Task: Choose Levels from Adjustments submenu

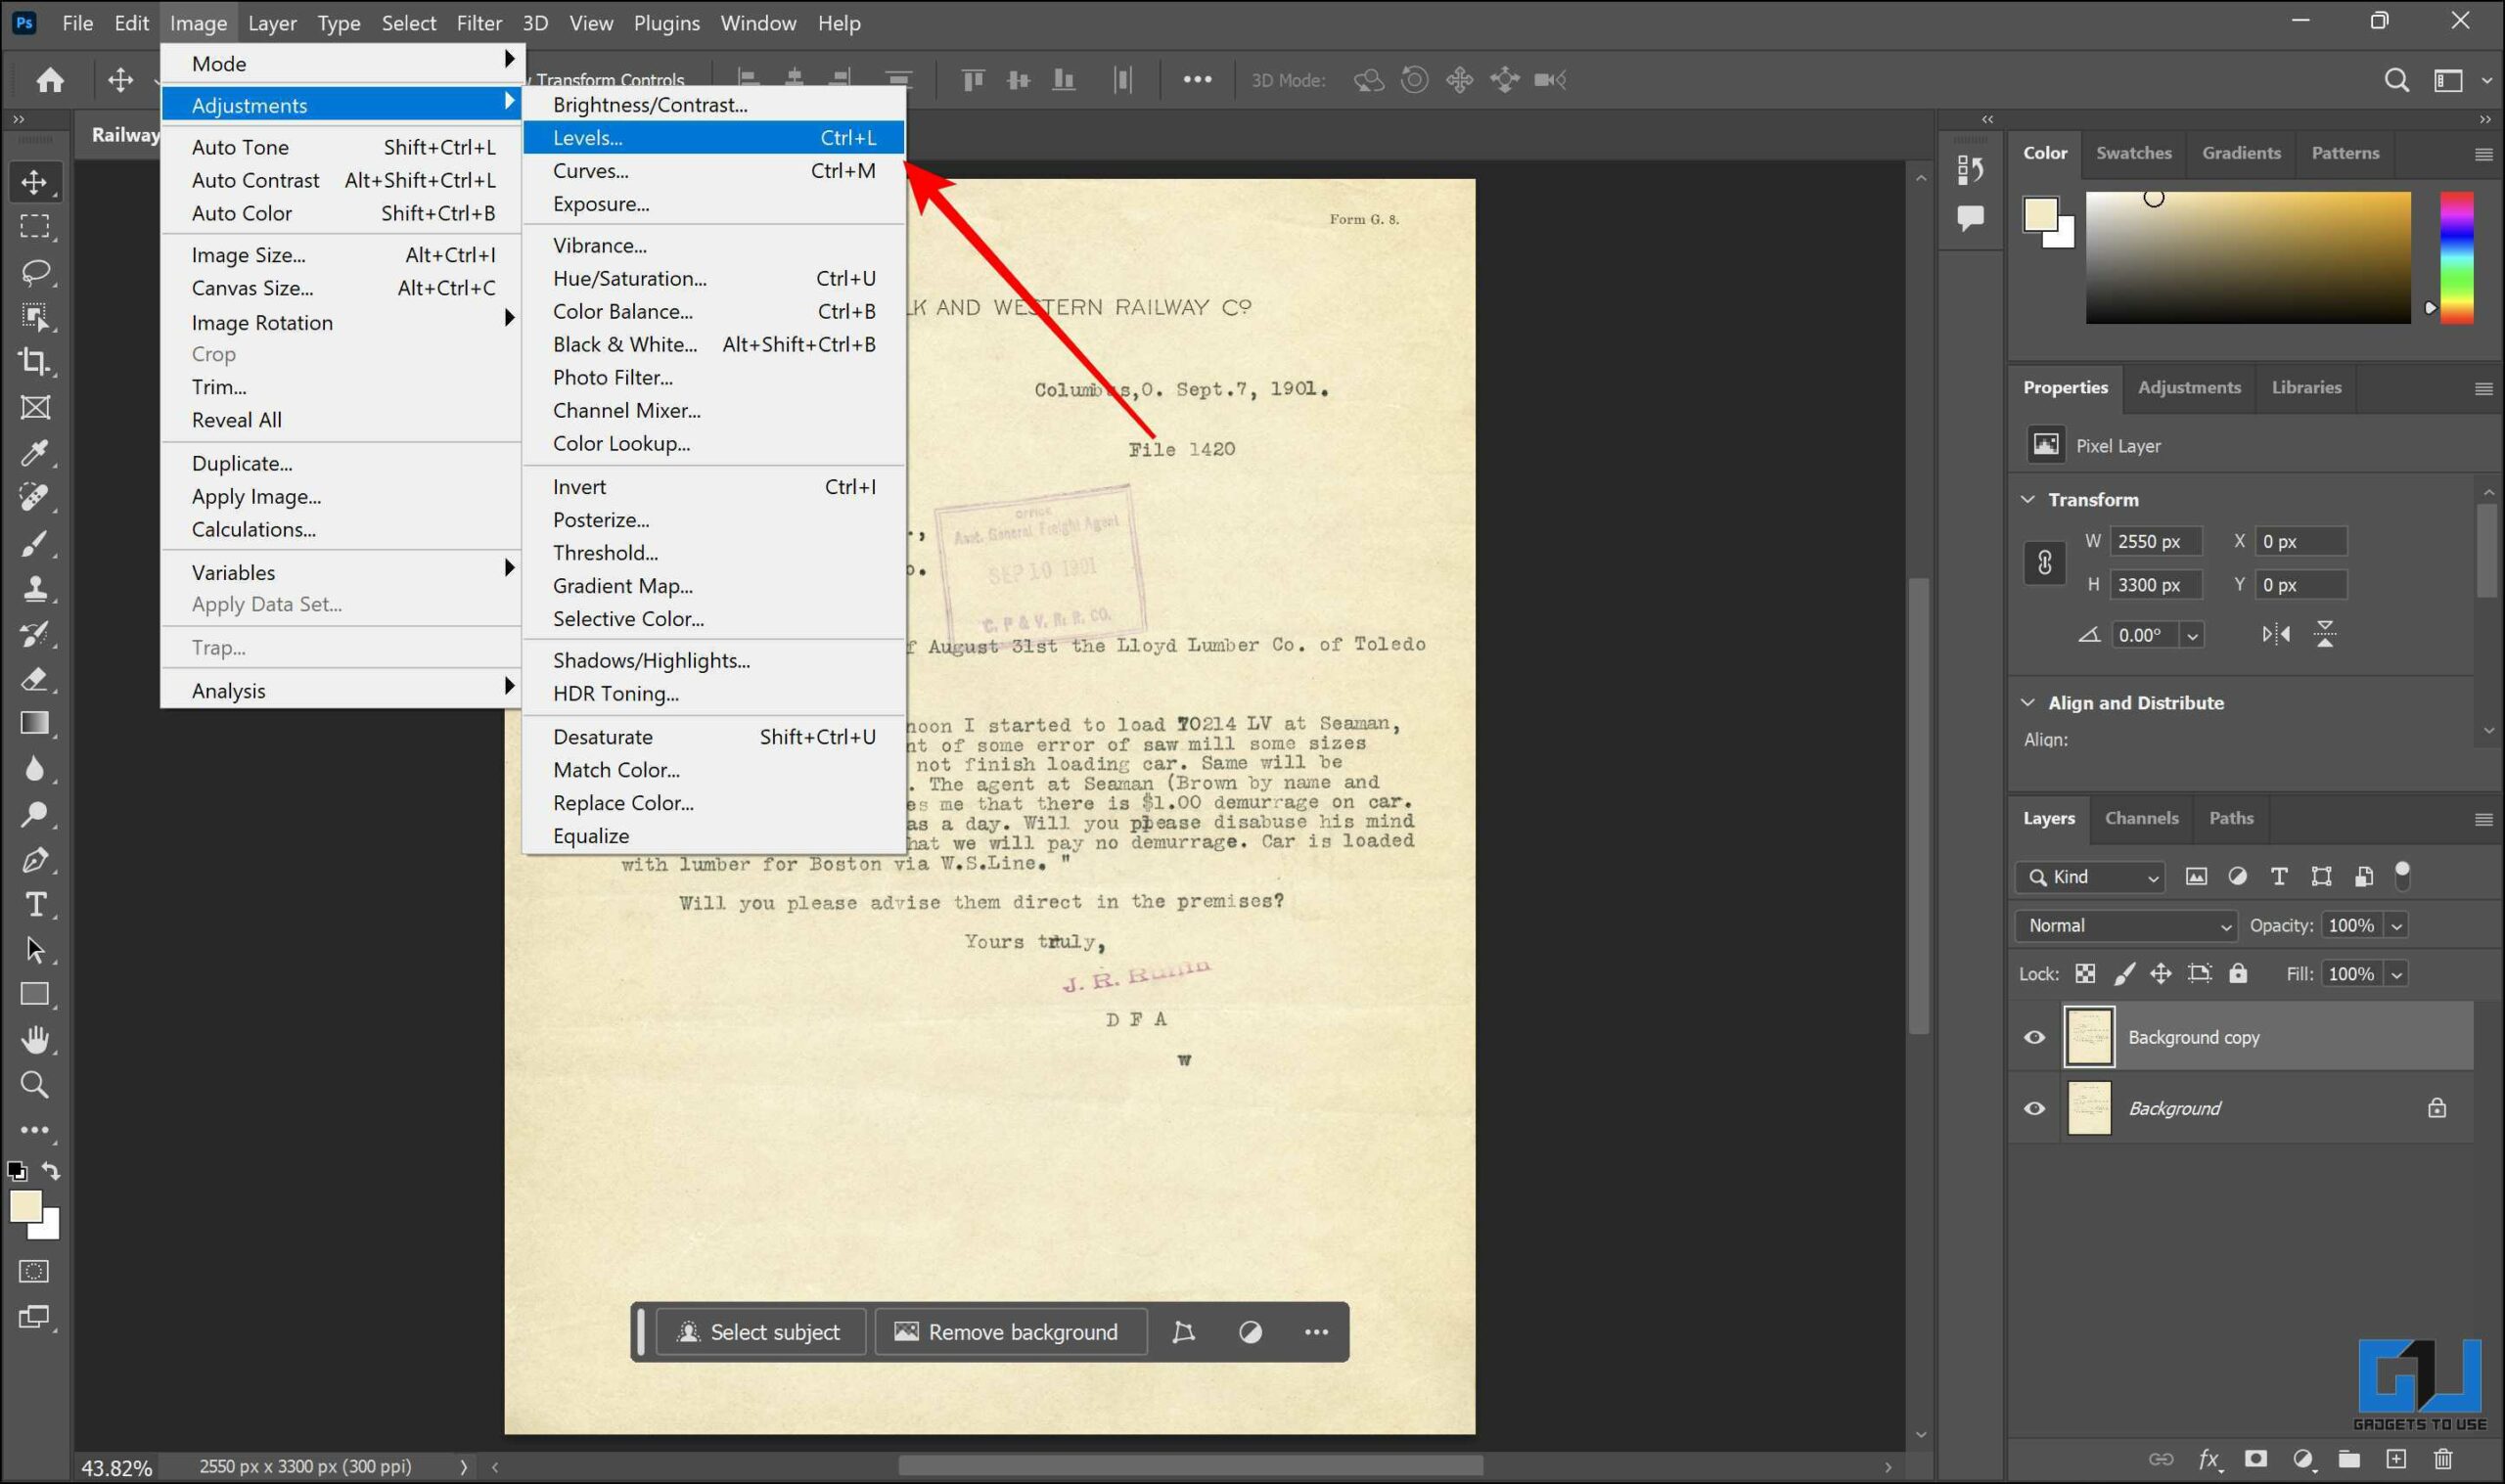Action: pos(713,138)
